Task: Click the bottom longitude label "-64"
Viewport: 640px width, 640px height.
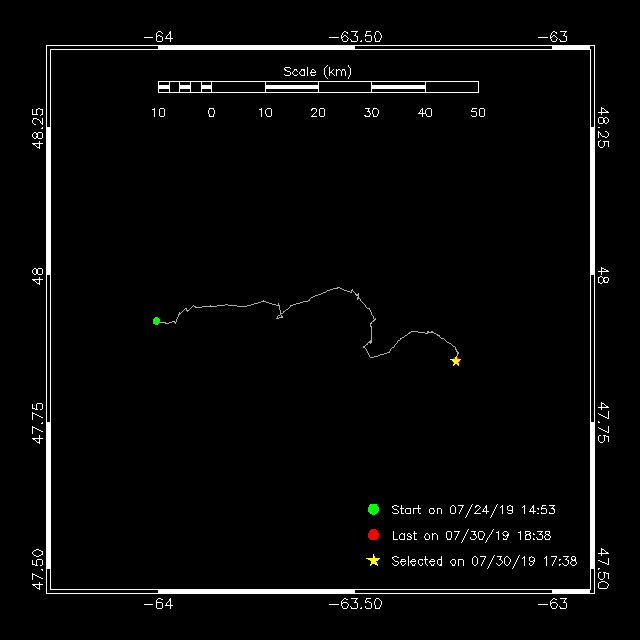Action: tap(158, 604)
